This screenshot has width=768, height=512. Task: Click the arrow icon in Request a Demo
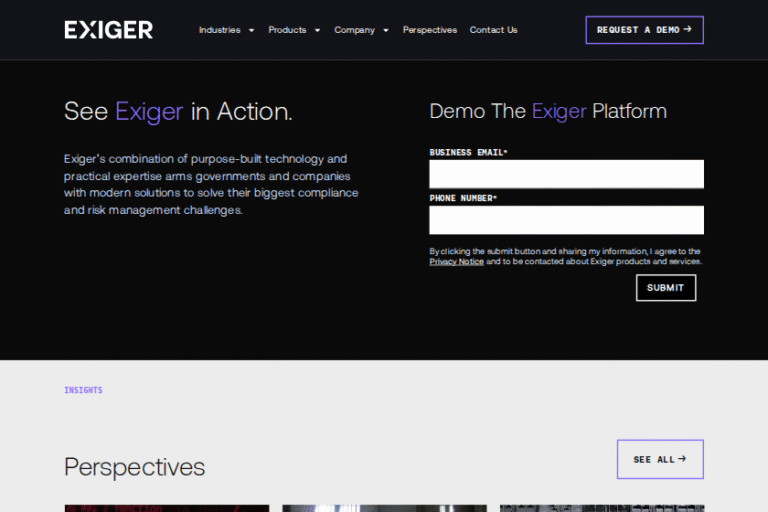click(x=688, y=29)
